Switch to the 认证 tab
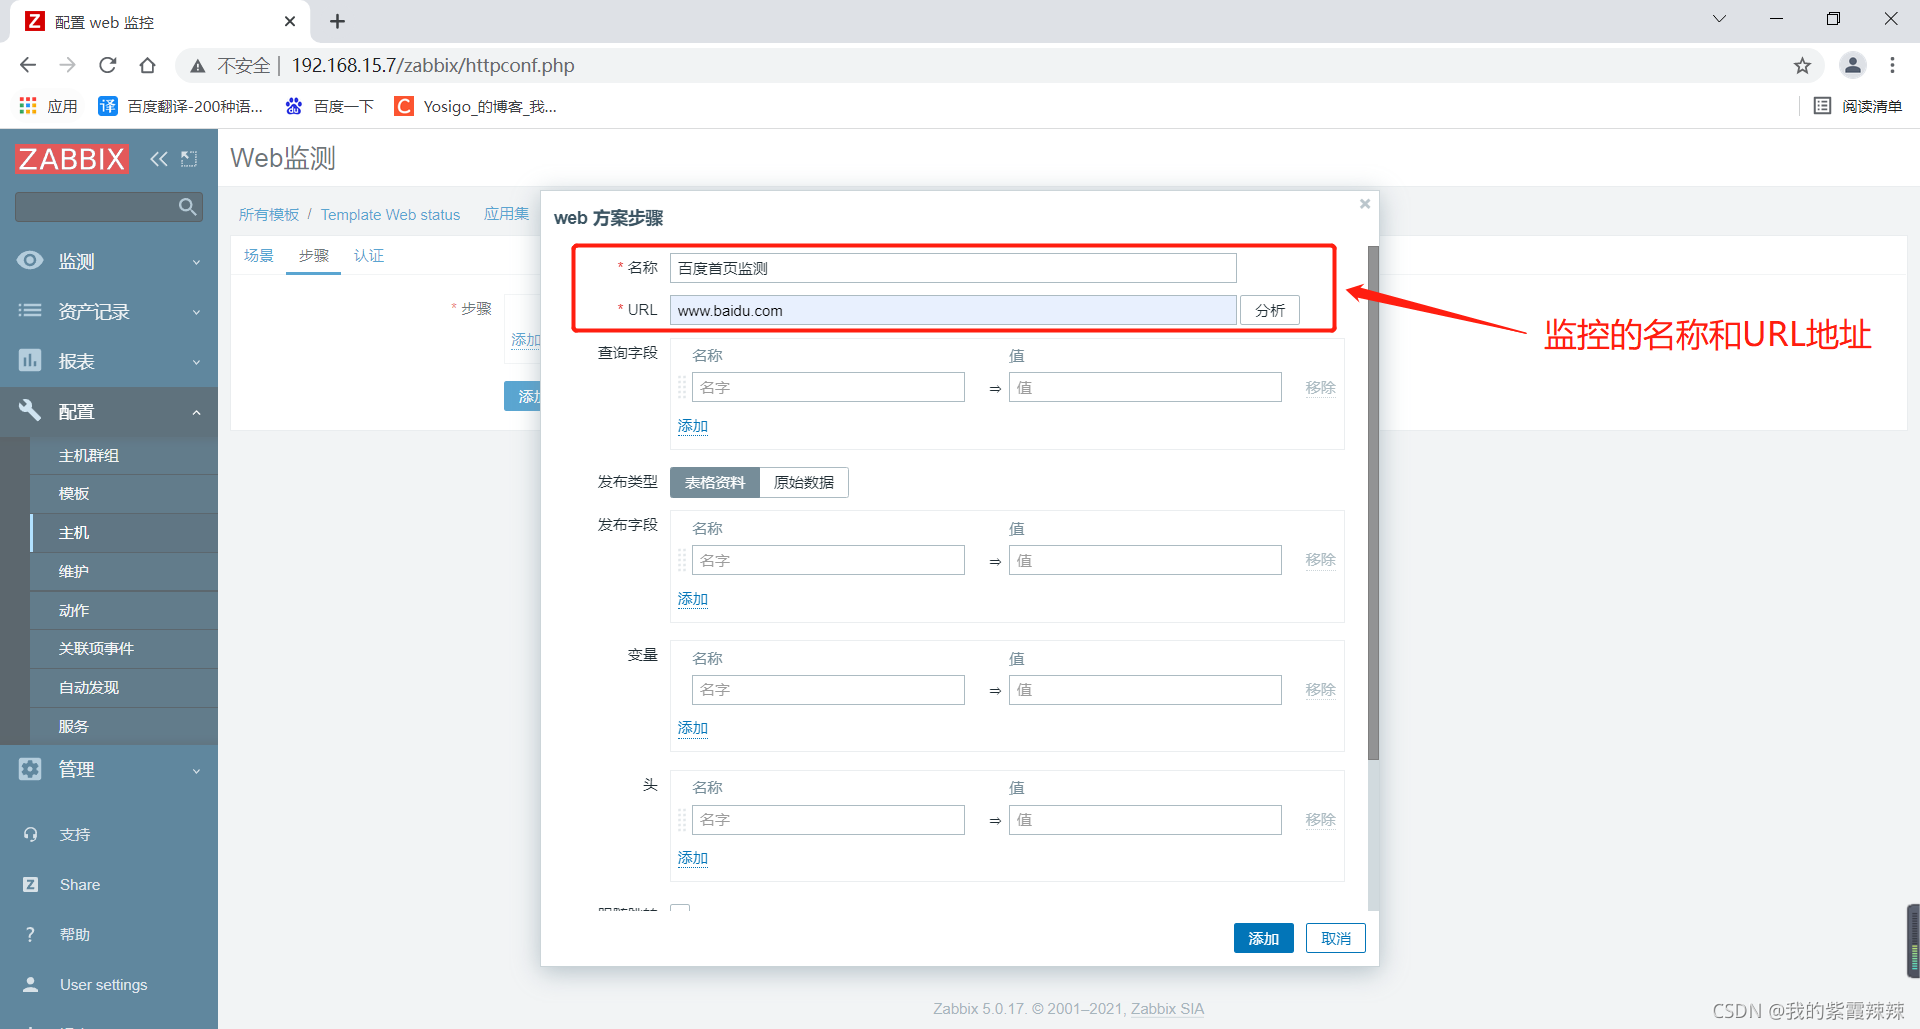The image size is (1920, 1029). (x=369, y=256)
